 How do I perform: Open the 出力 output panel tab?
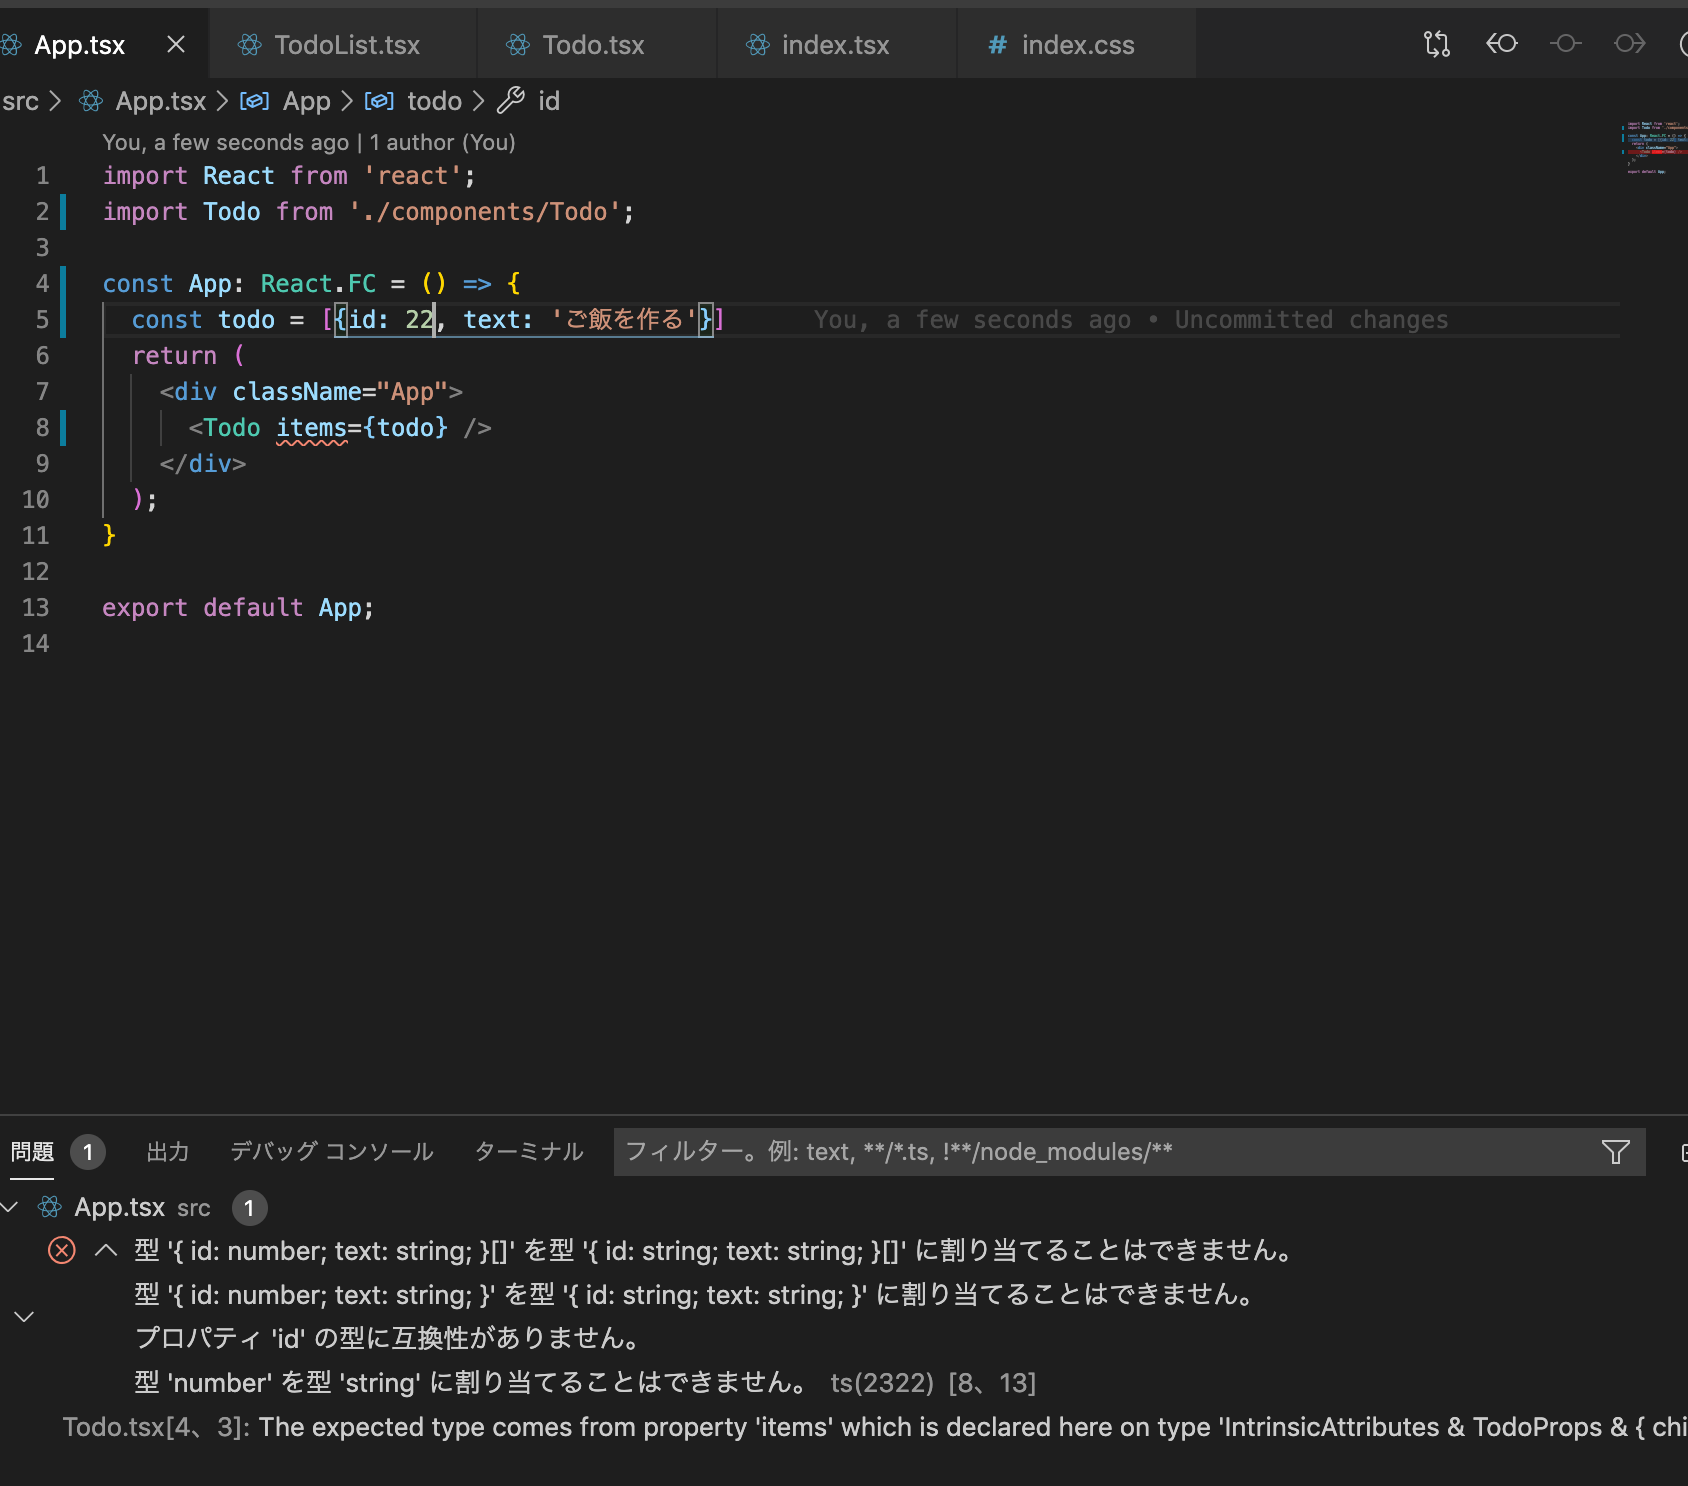click(x=167, y=1152)
